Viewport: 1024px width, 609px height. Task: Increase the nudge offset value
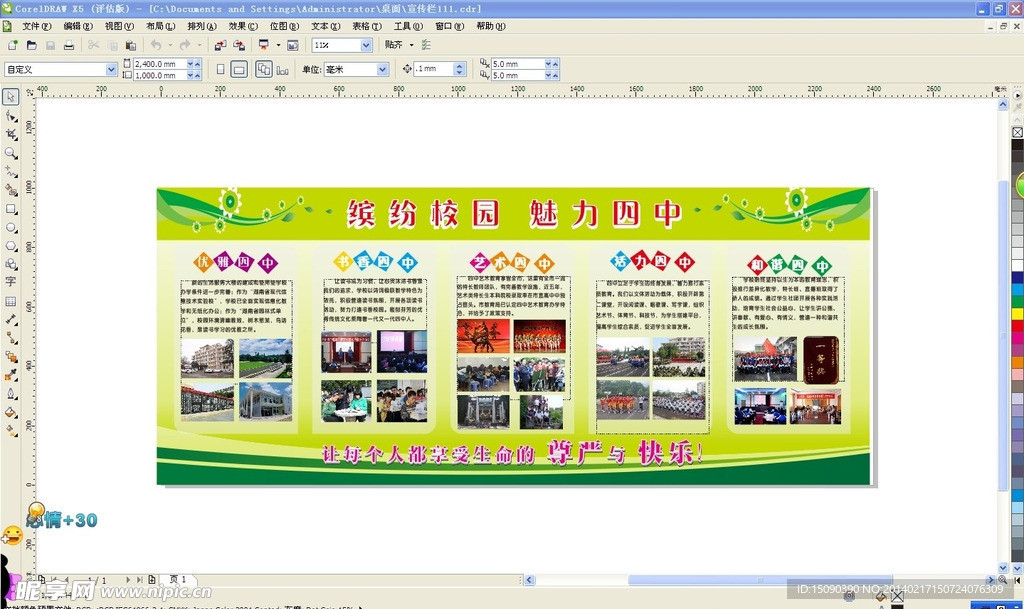click(460, 66)
